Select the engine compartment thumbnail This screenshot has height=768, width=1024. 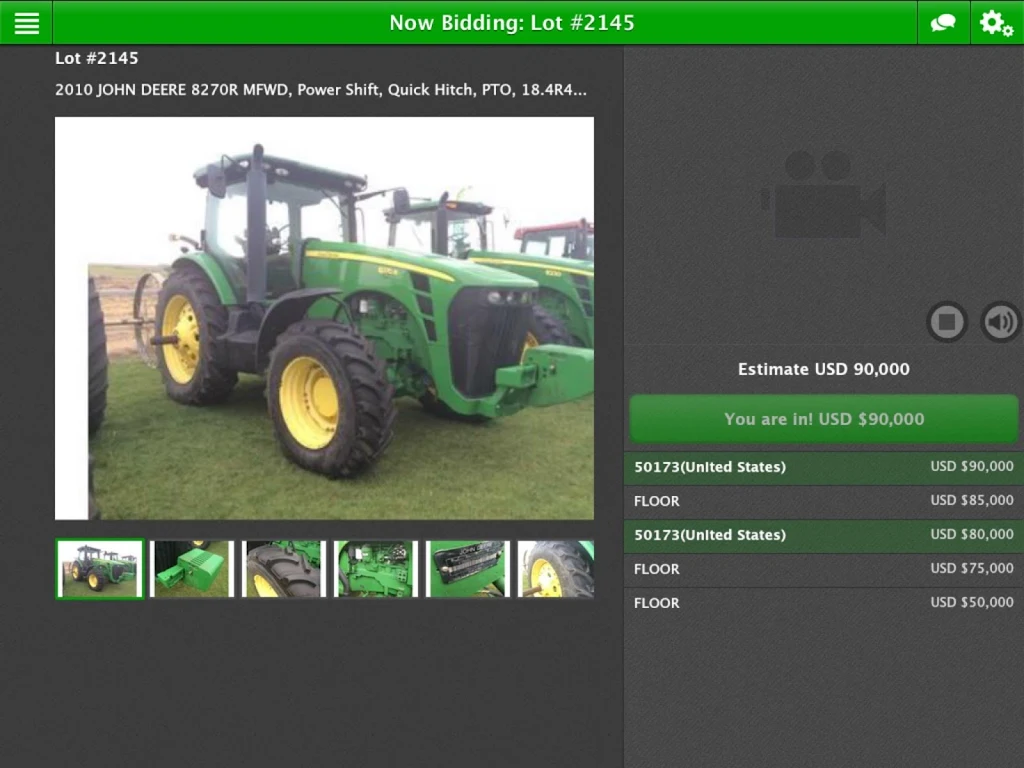pos(376,568)
